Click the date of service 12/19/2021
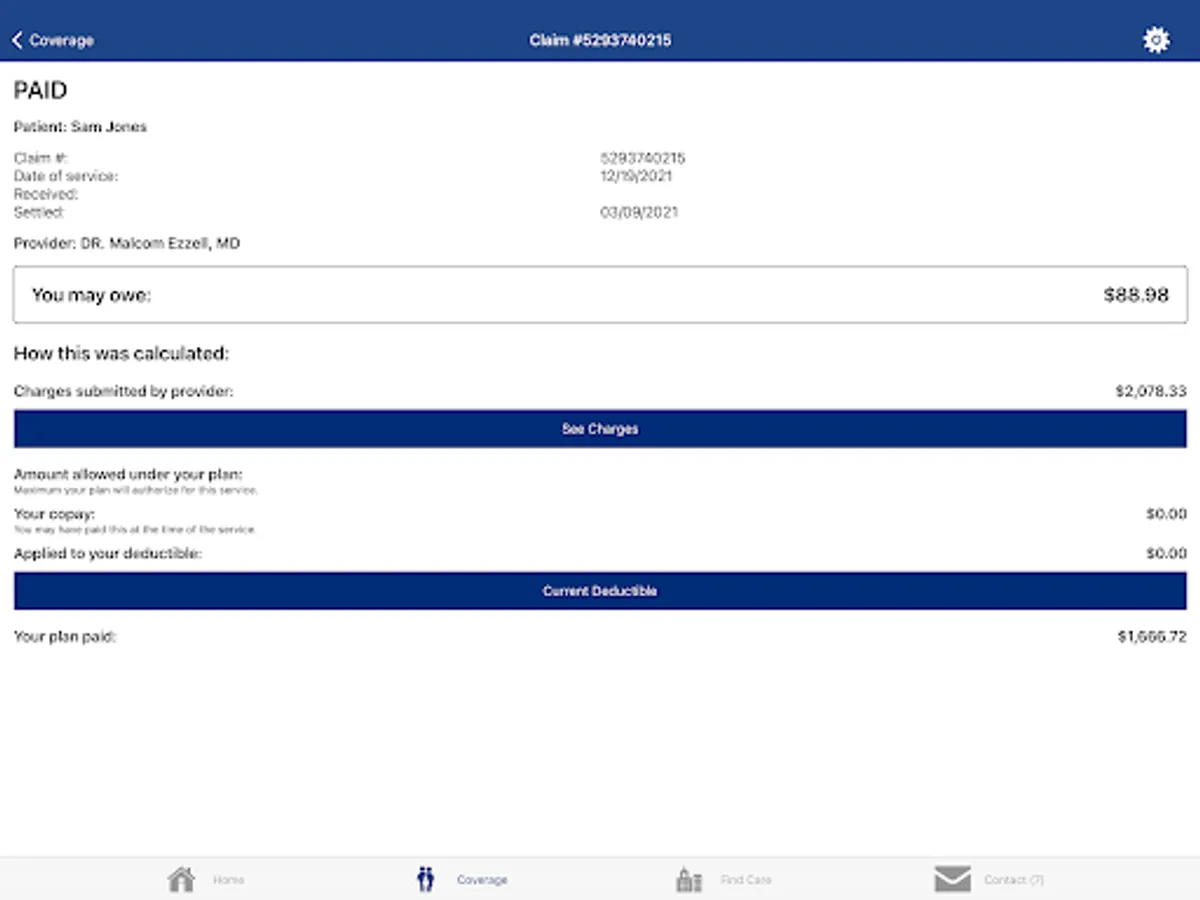Screen dimensions: 1200x900 (636, 176)
